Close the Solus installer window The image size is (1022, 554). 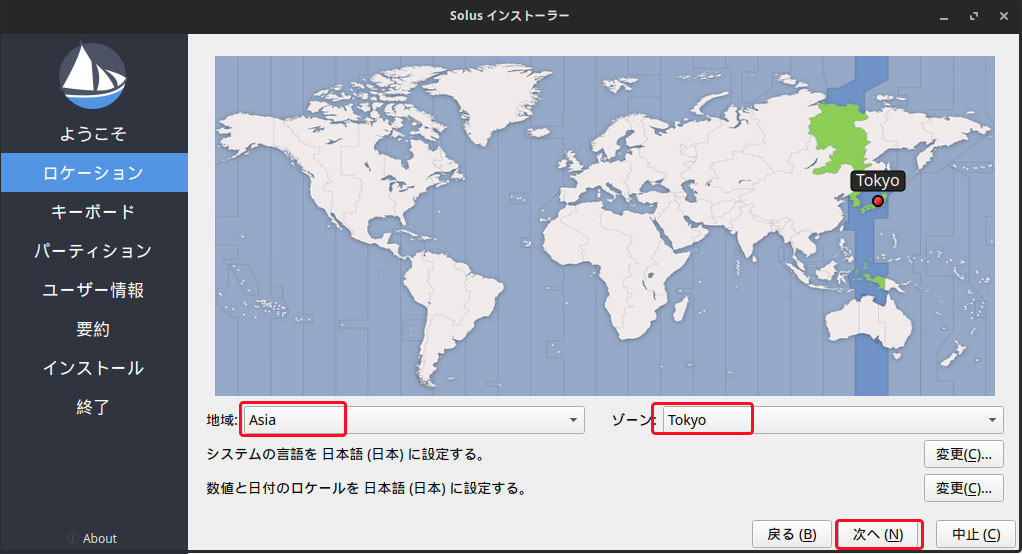click(1001, 17)
